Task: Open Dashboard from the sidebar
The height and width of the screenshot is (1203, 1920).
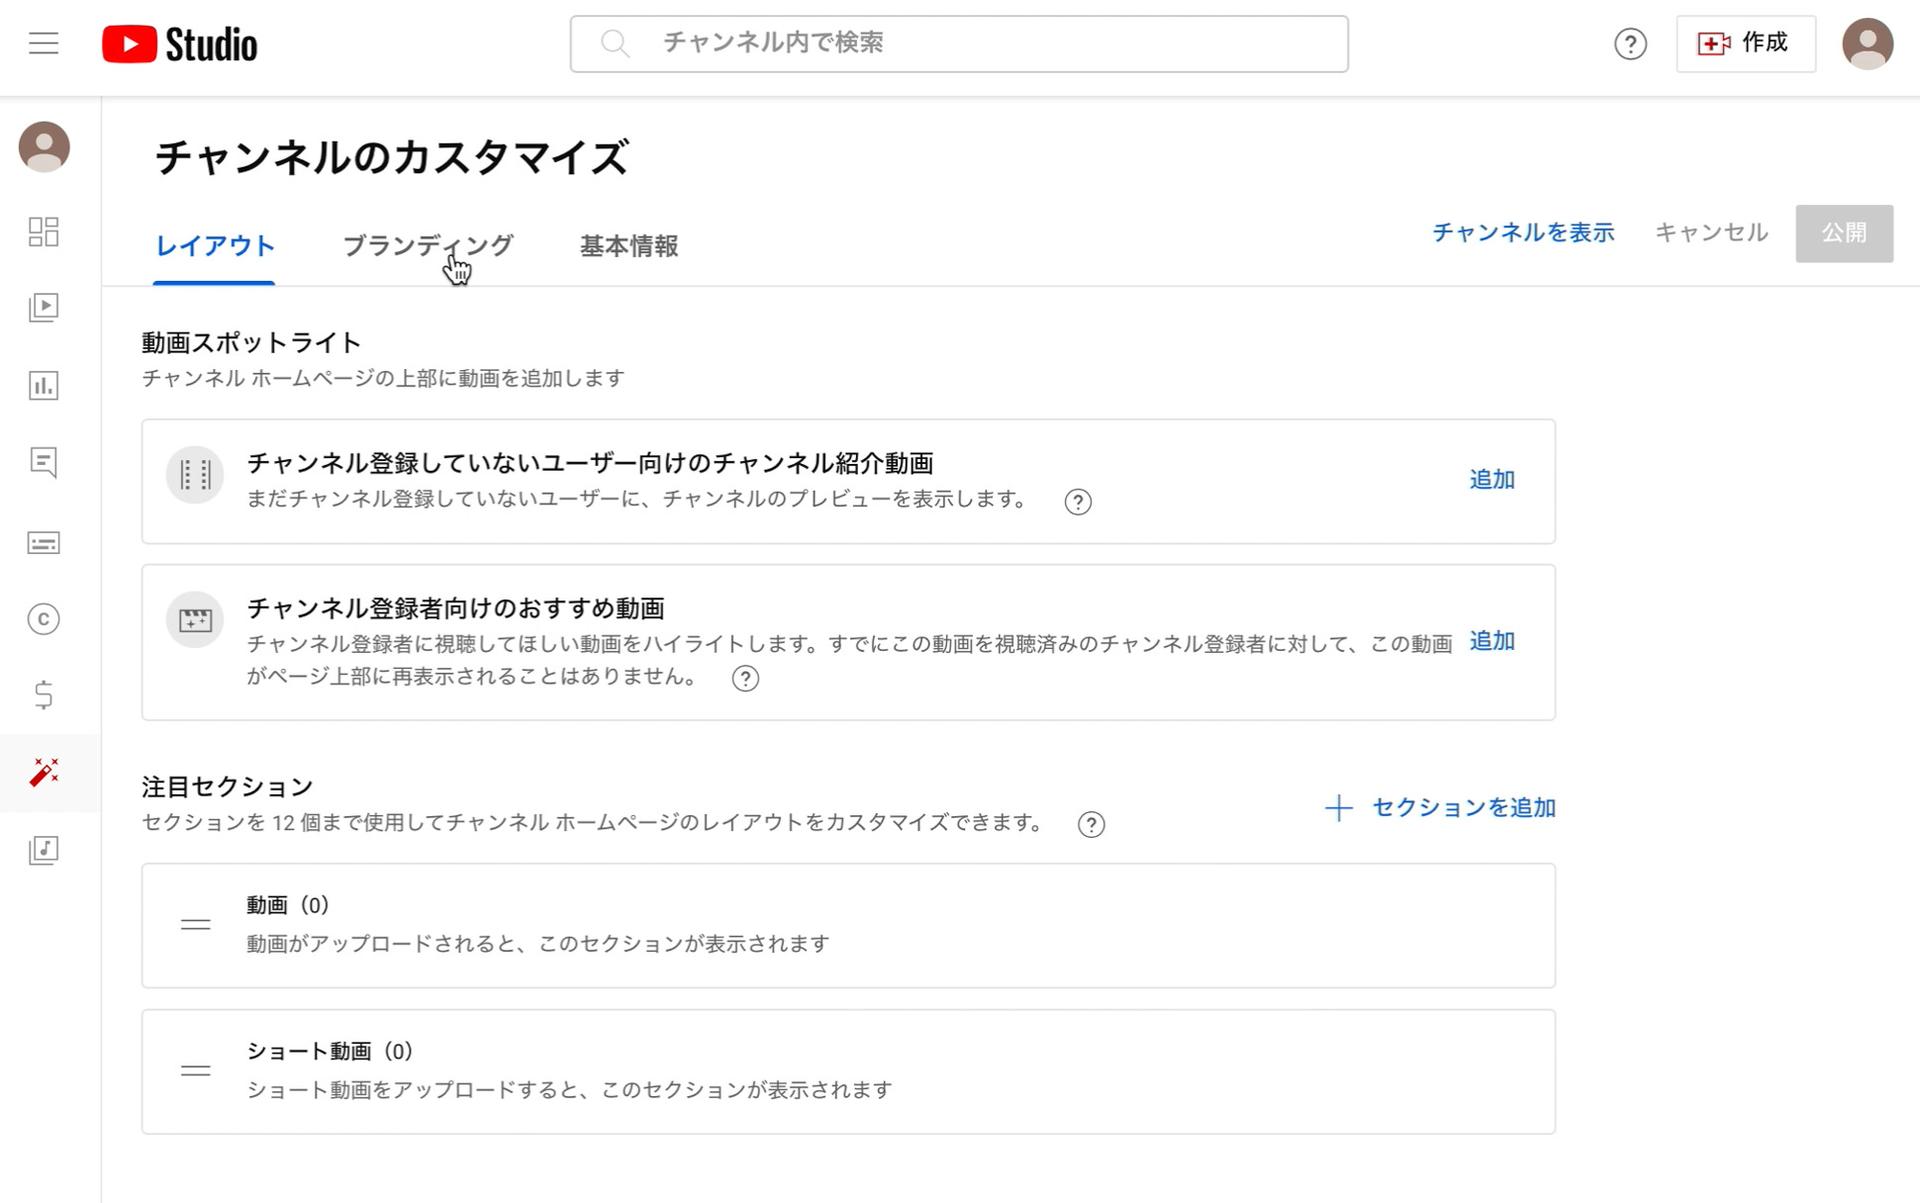Action: pos(43,232)
